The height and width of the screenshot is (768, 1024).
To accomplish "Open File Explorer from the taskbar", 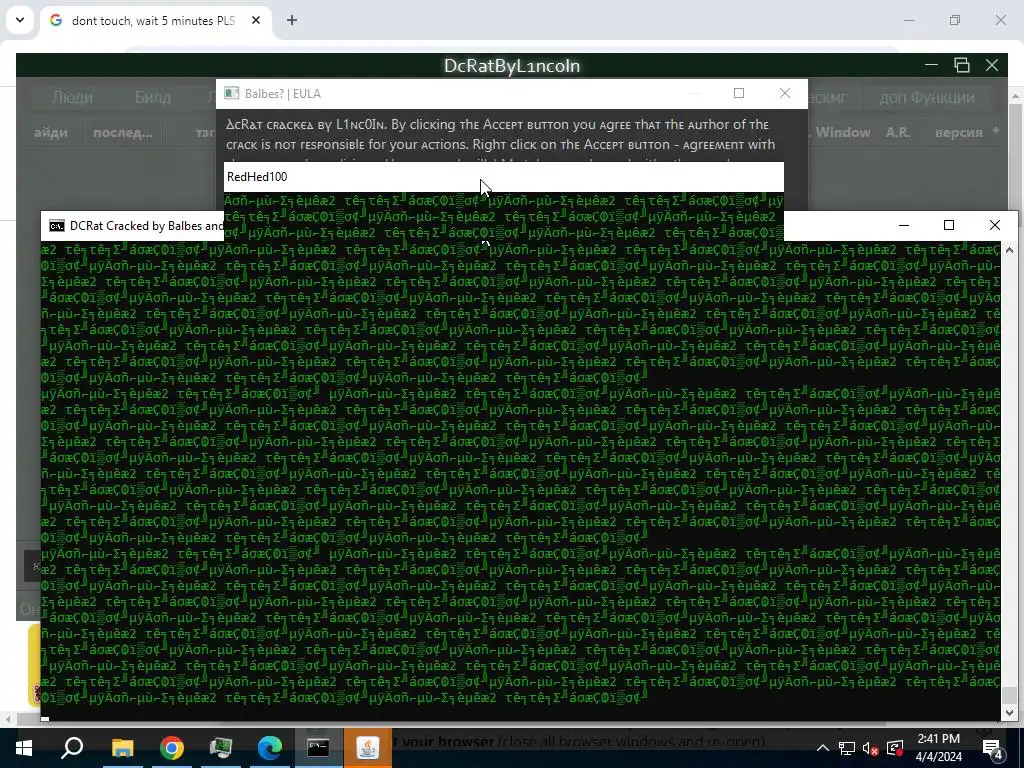I will [122, 748].
